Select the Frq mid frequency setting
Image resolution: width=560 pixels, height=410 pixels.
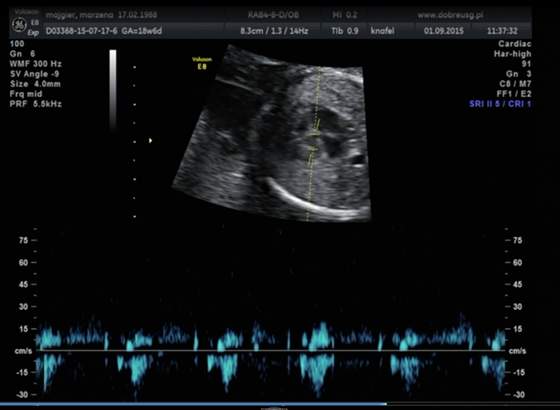point(26,94)
